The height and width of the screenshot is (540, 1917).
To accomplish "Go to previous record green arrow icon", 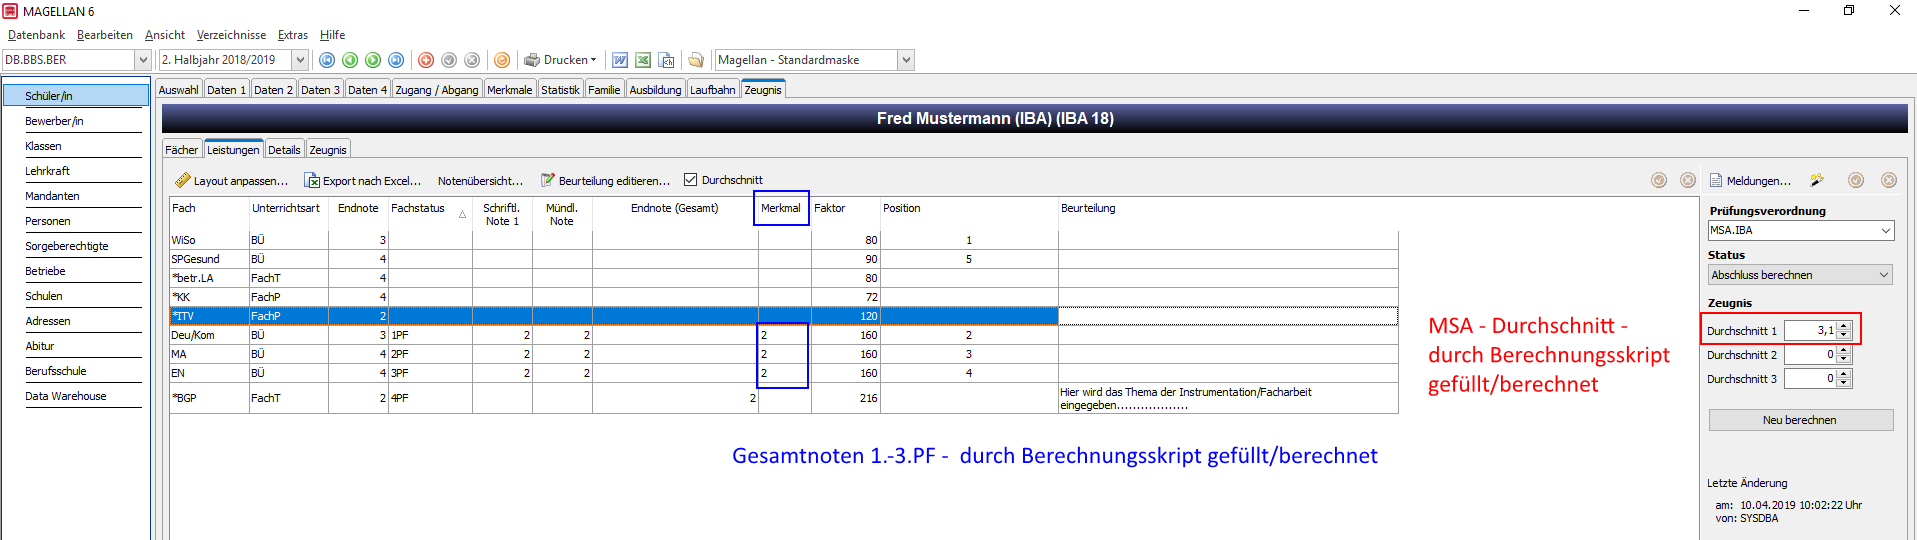I will [350, 60].
